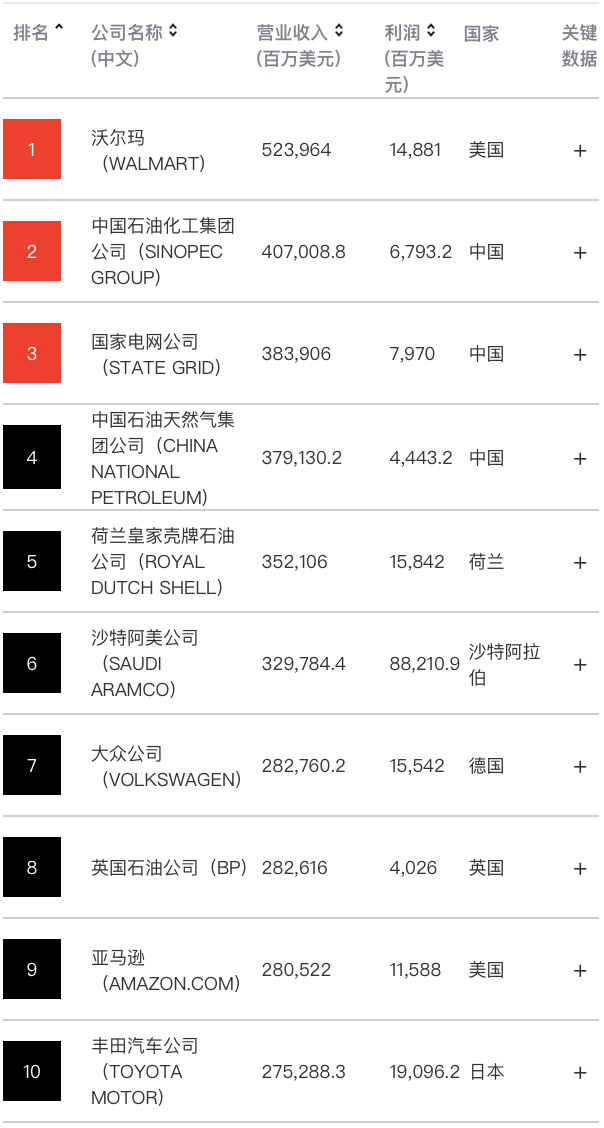Sort by 公司名称 column sort arrows
Viewport: 604px width, 1128px height.
click(173, 31)
